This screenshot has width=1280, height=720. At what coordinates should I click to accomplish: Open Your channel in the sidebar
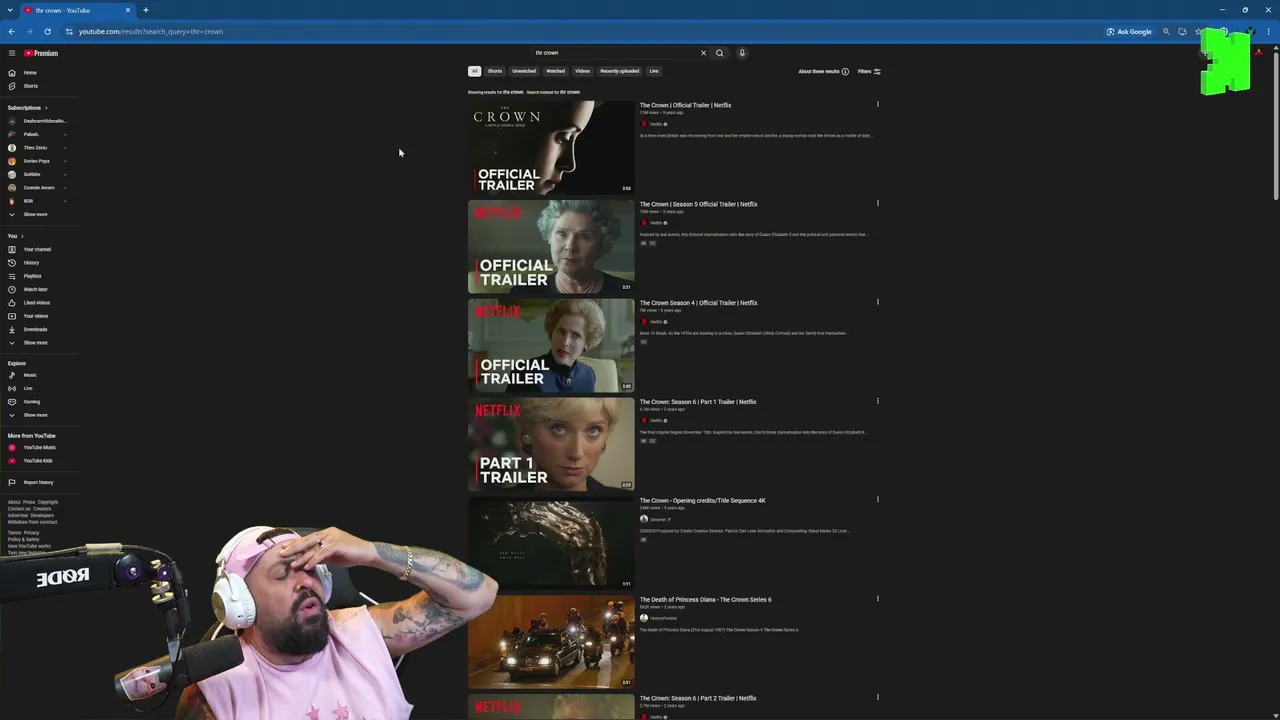37,249
